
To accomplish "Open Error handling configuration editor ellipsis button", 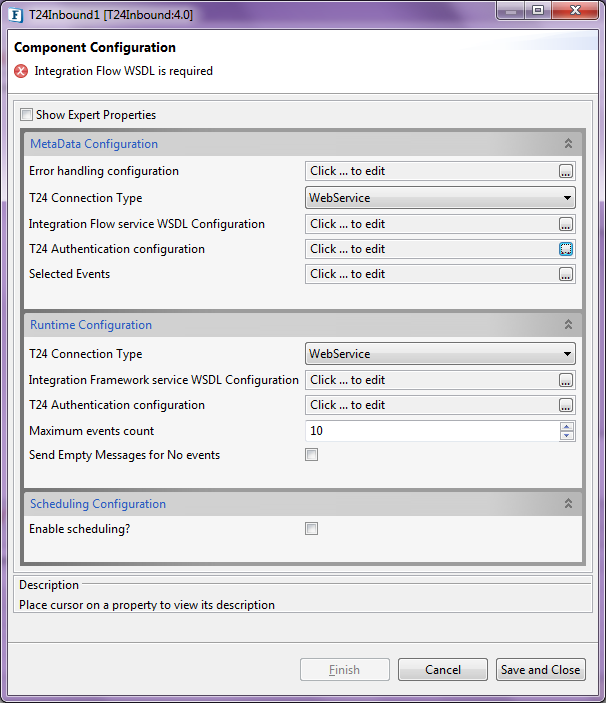I will (566, 171).
